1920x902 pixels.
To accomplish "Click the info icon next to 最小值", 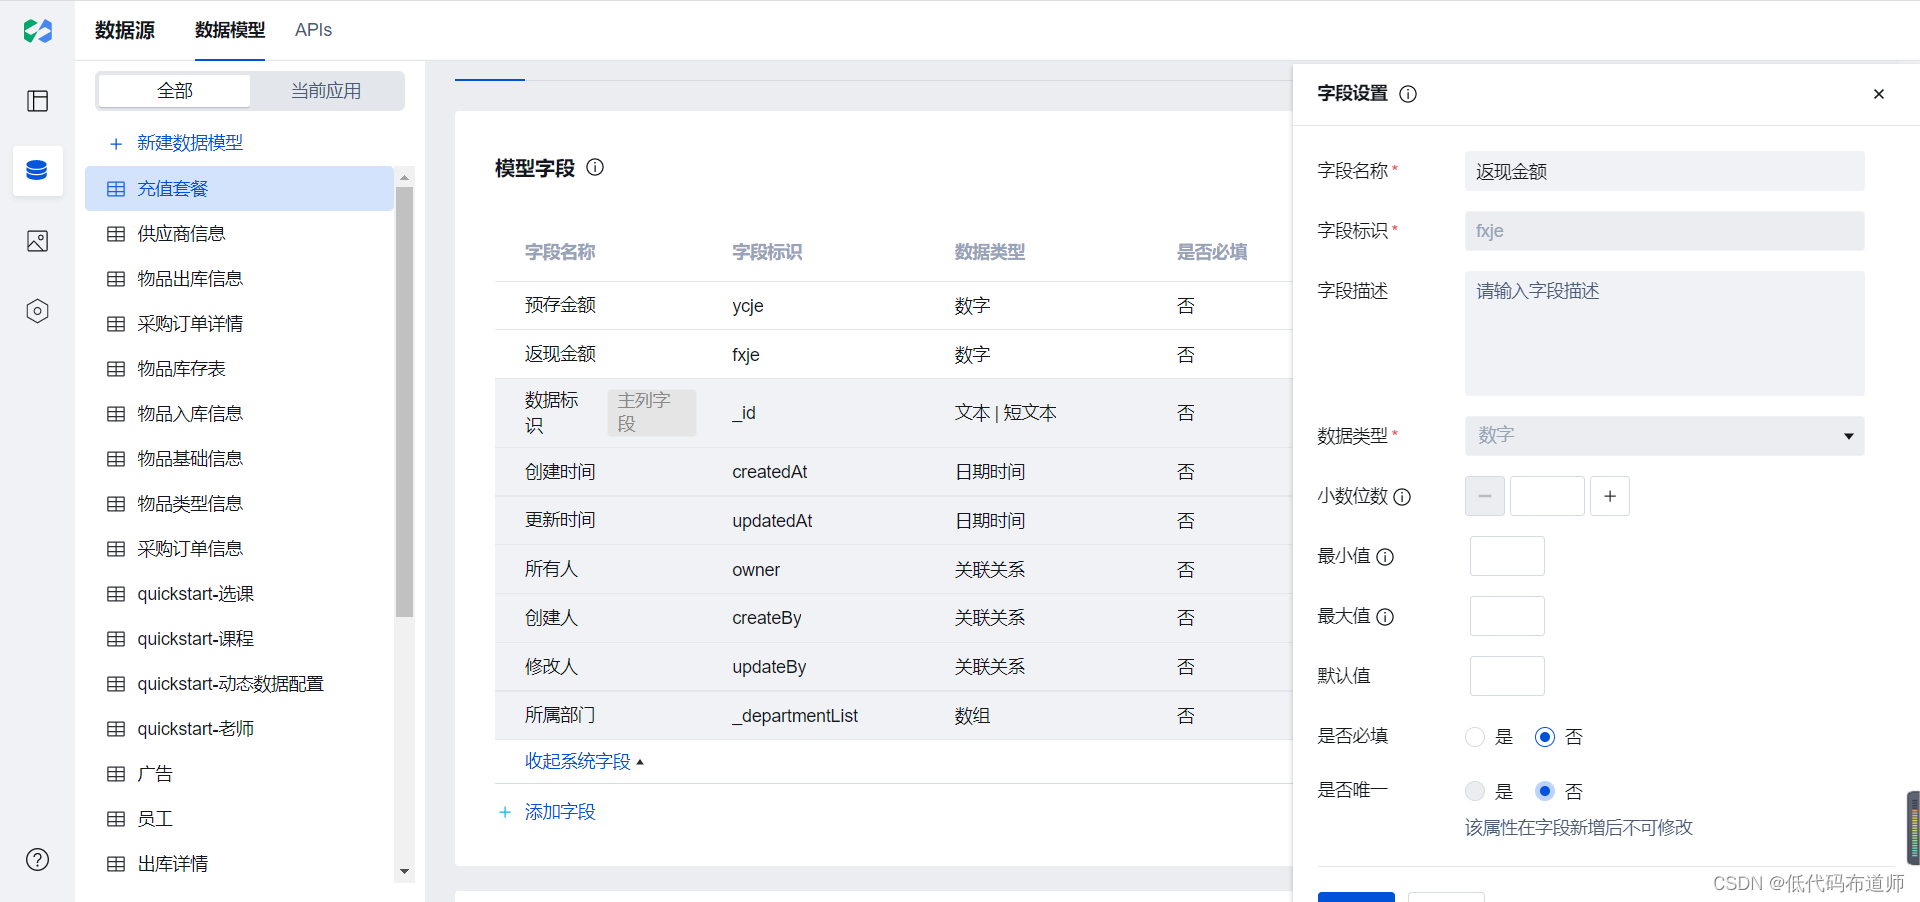I will pos(1385,557).
